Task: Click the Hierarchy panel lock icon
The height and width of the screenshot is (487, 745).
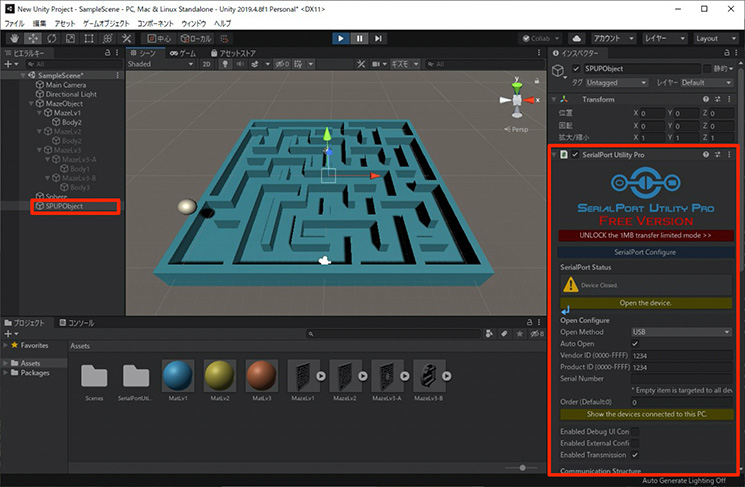Action: (108, 53)
